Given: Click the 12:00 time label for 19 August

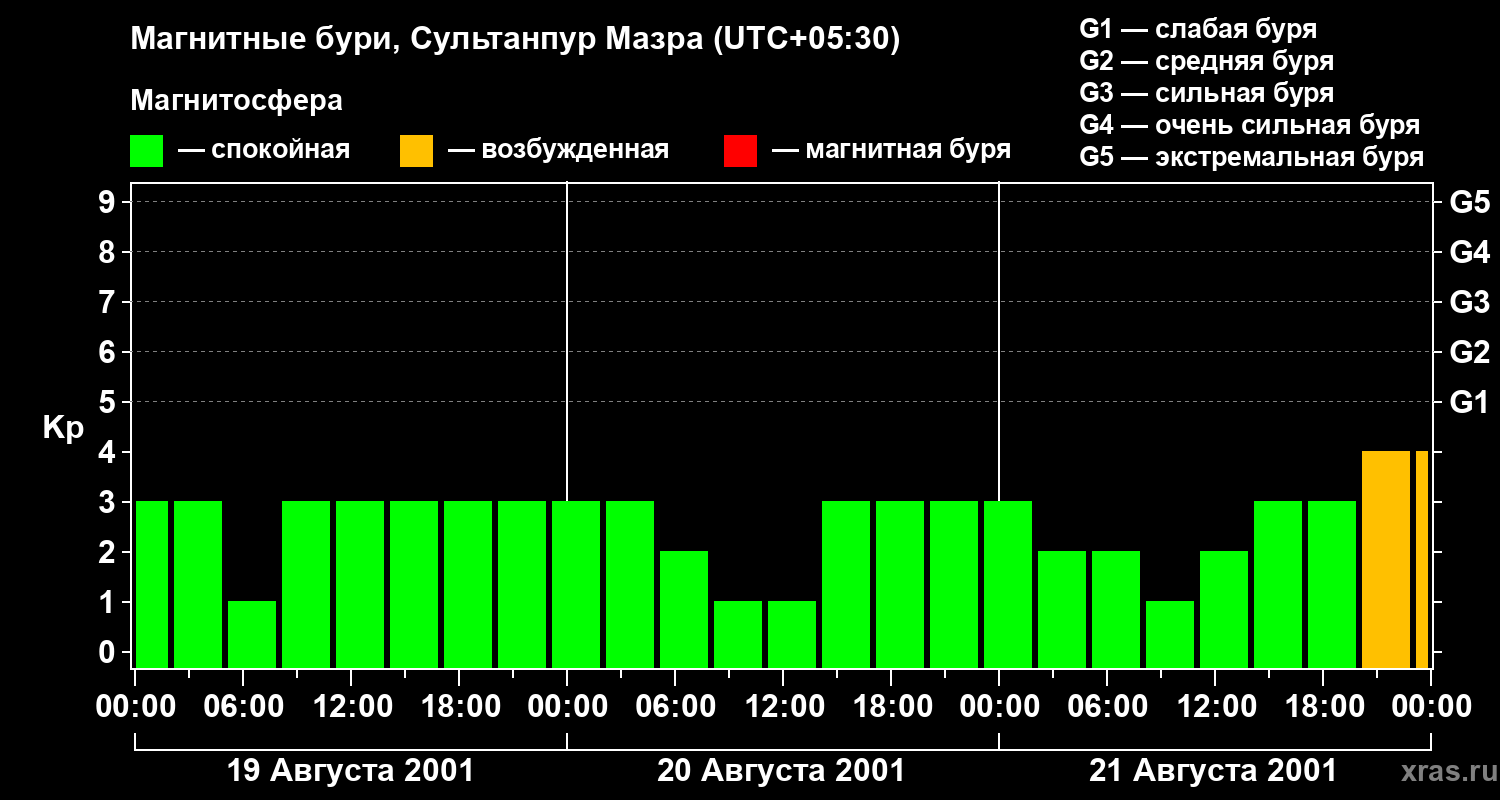Looking at the screenshot, I should [x=351, y=707].
